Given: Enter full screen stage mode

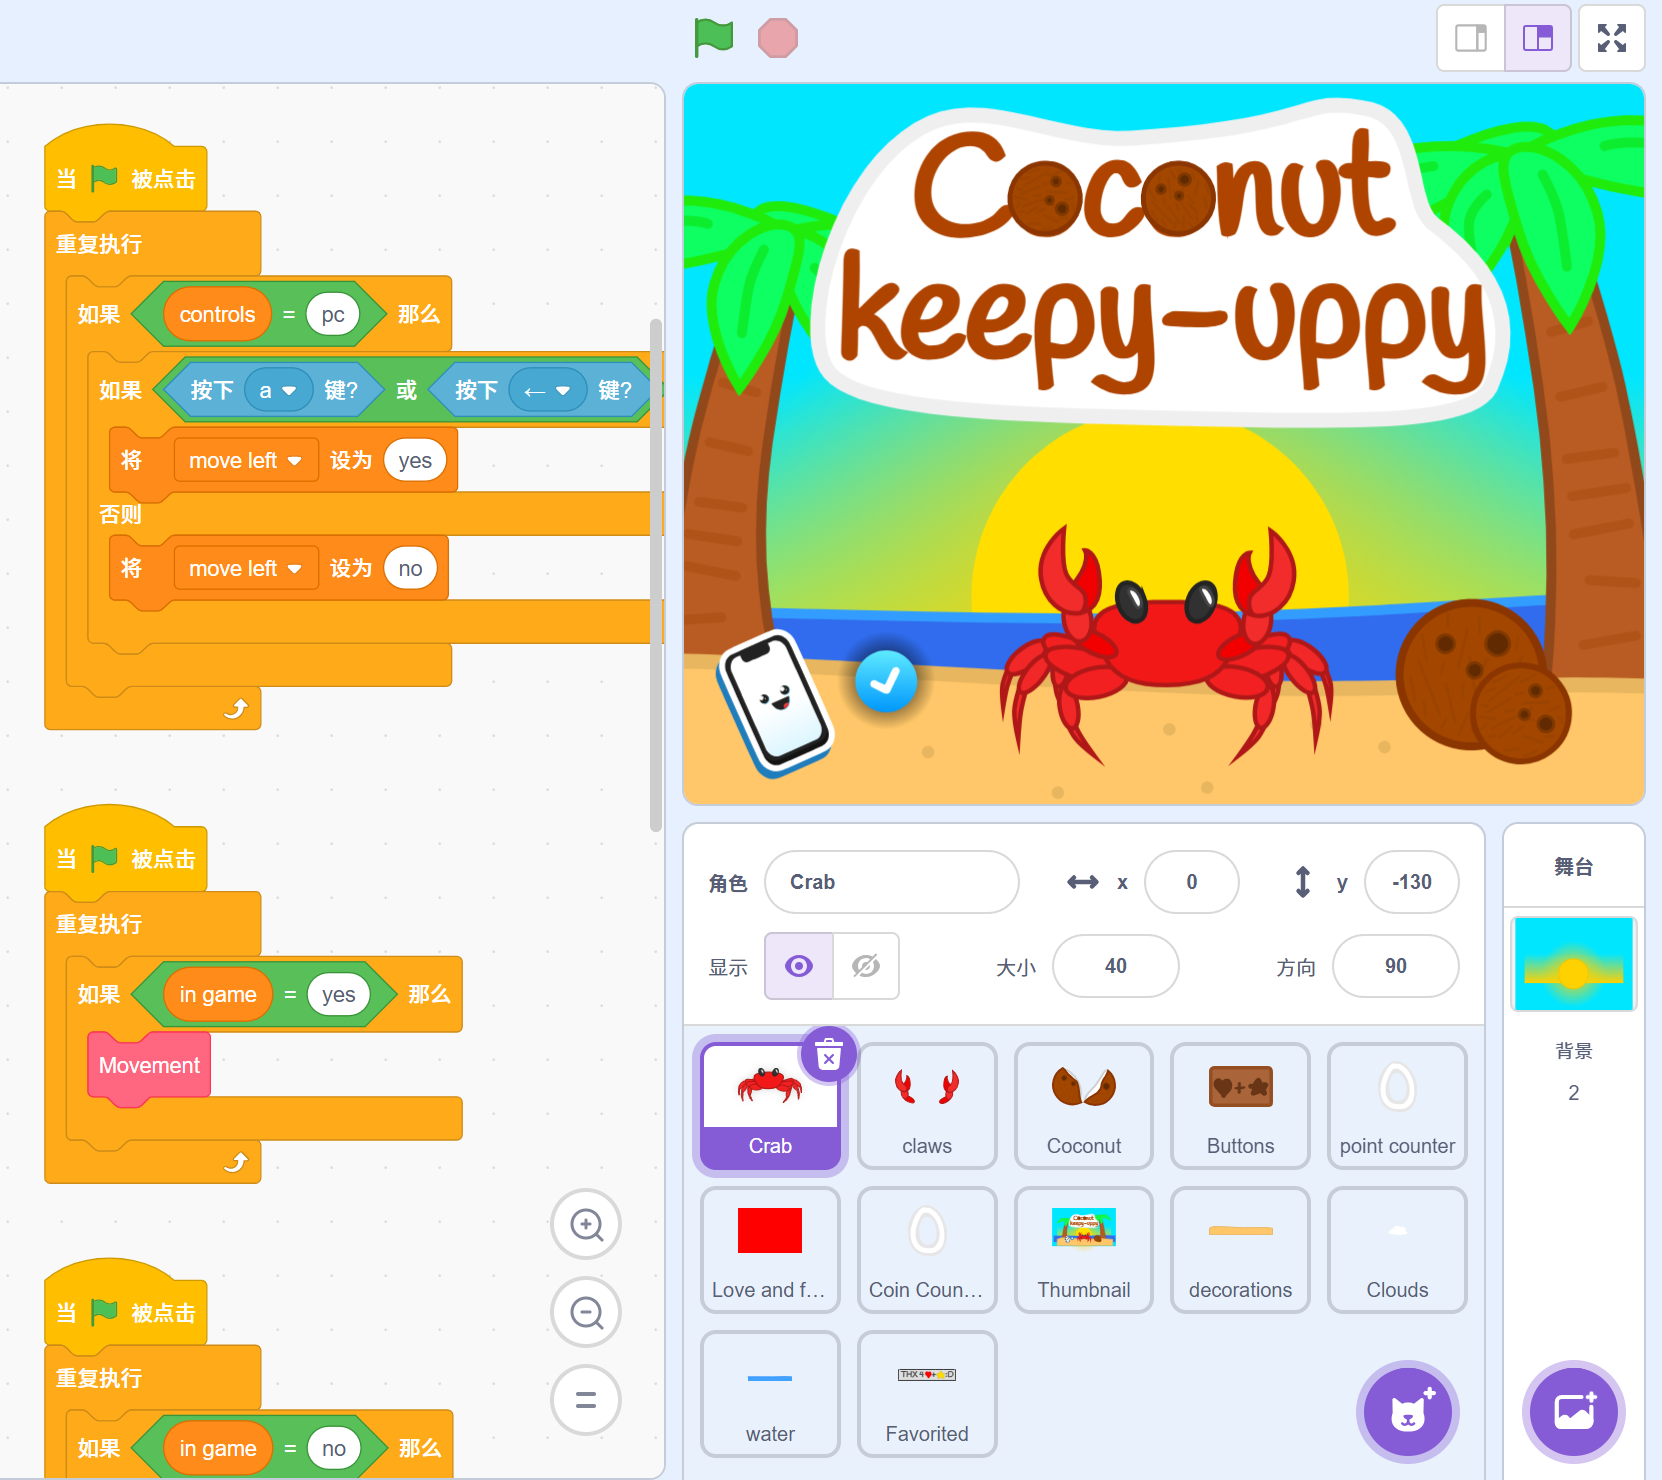Looking at the screenshot, I should tap(1611, 38).
